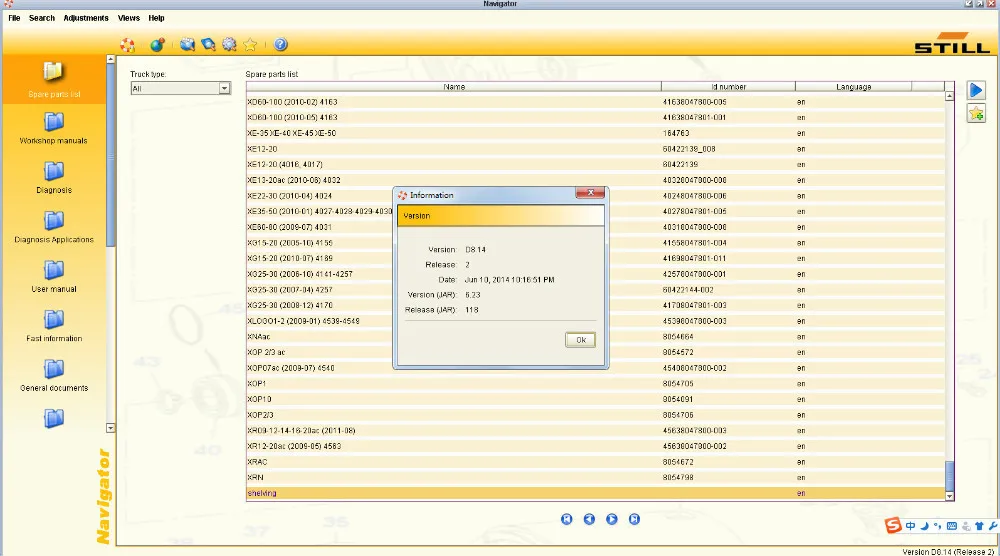Click the sidebar scroll down arrow
Viewport: 1000px width, 556px height.
tap(110, 428)
